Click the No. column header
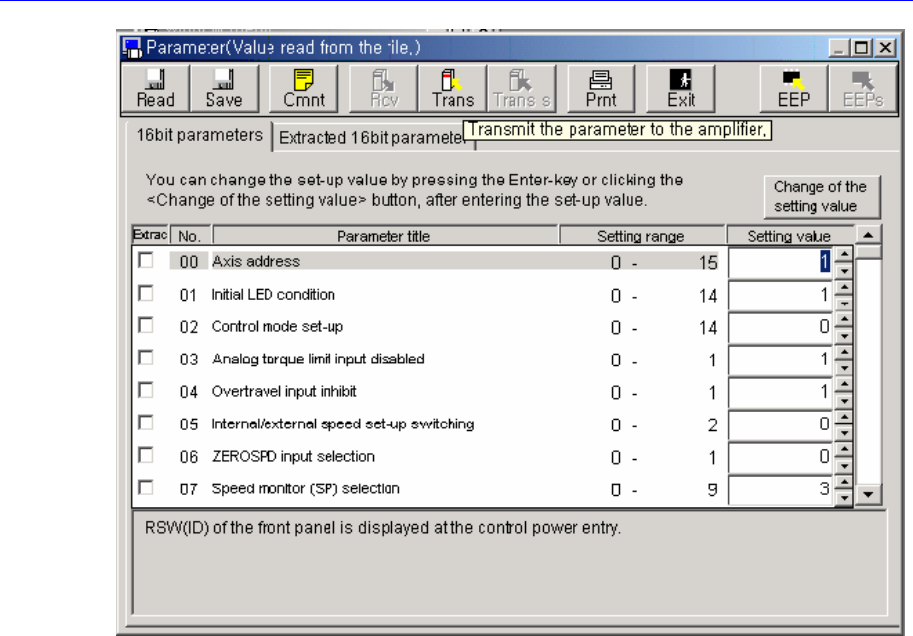This screenshot has height=636, width=913. click(x=190, y=235)
